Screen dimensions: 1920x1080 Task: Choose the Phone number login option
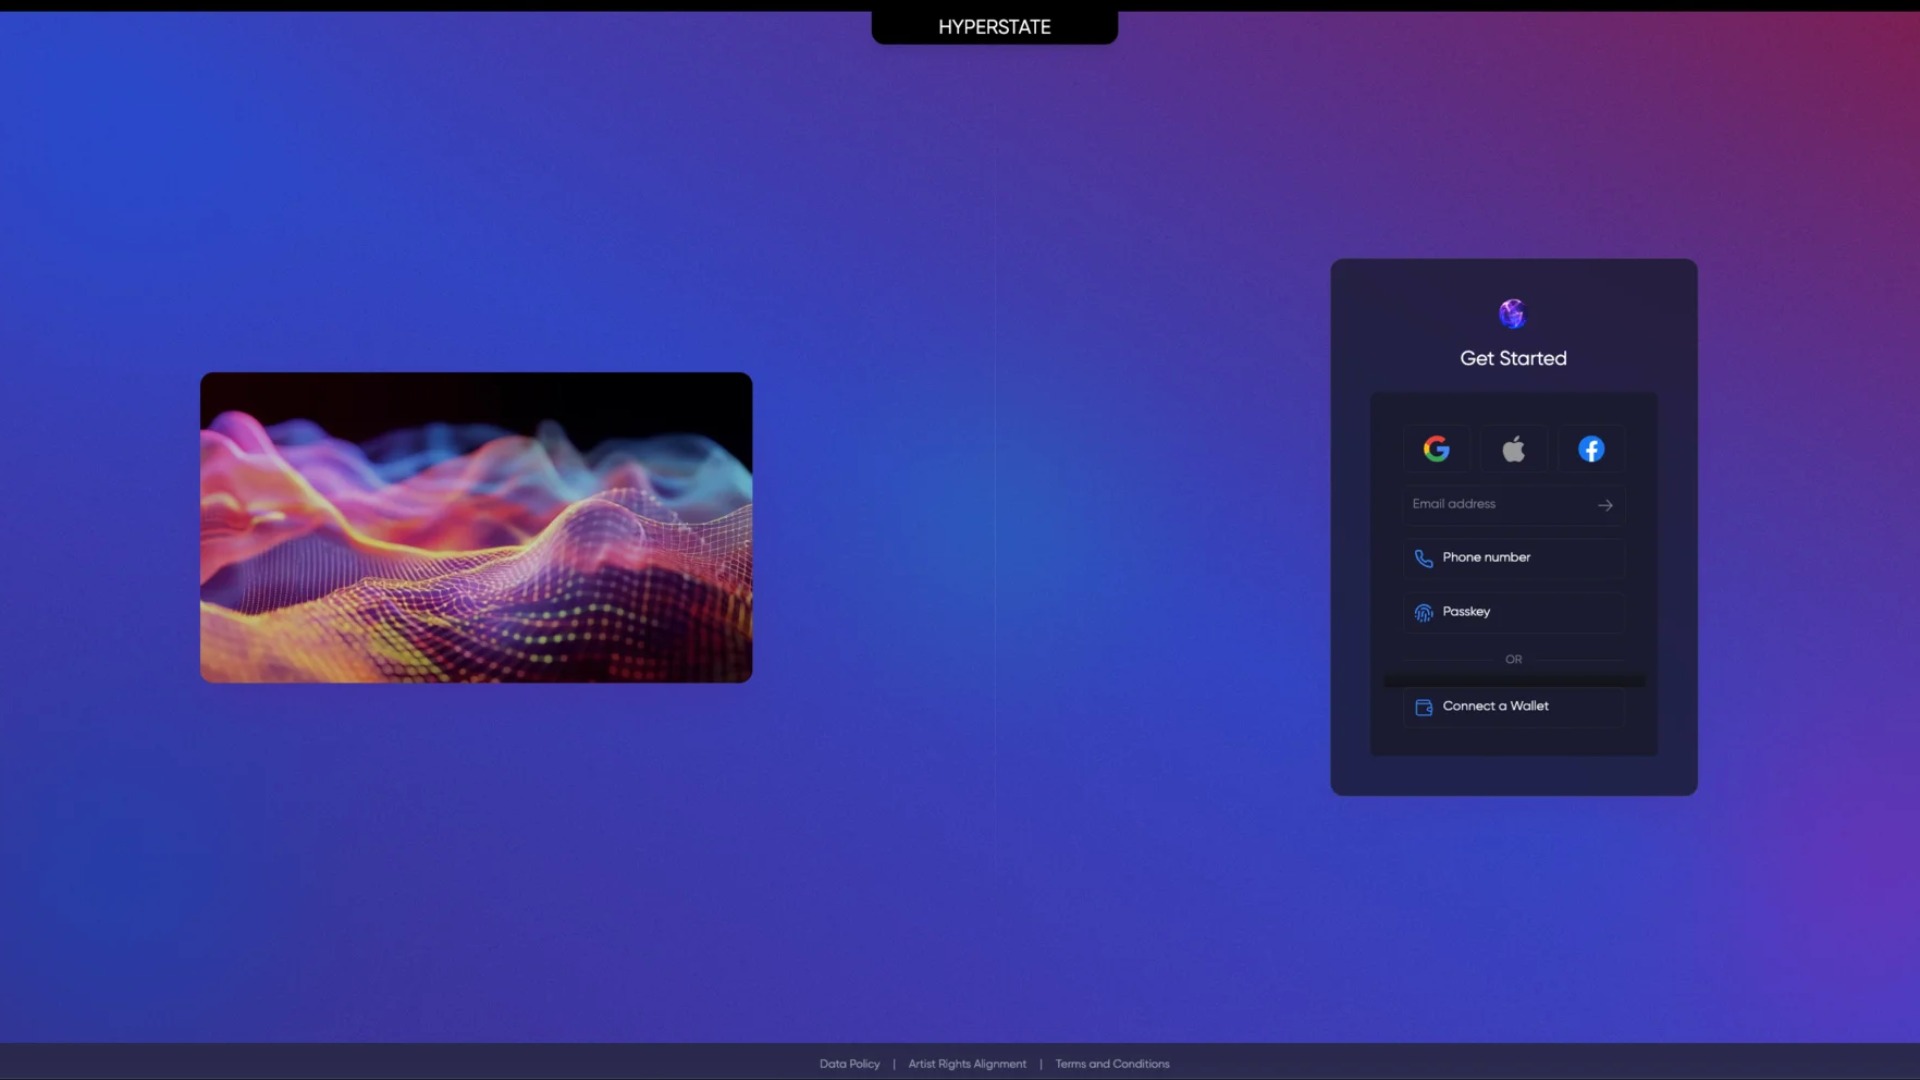[x=1513, y=558]
